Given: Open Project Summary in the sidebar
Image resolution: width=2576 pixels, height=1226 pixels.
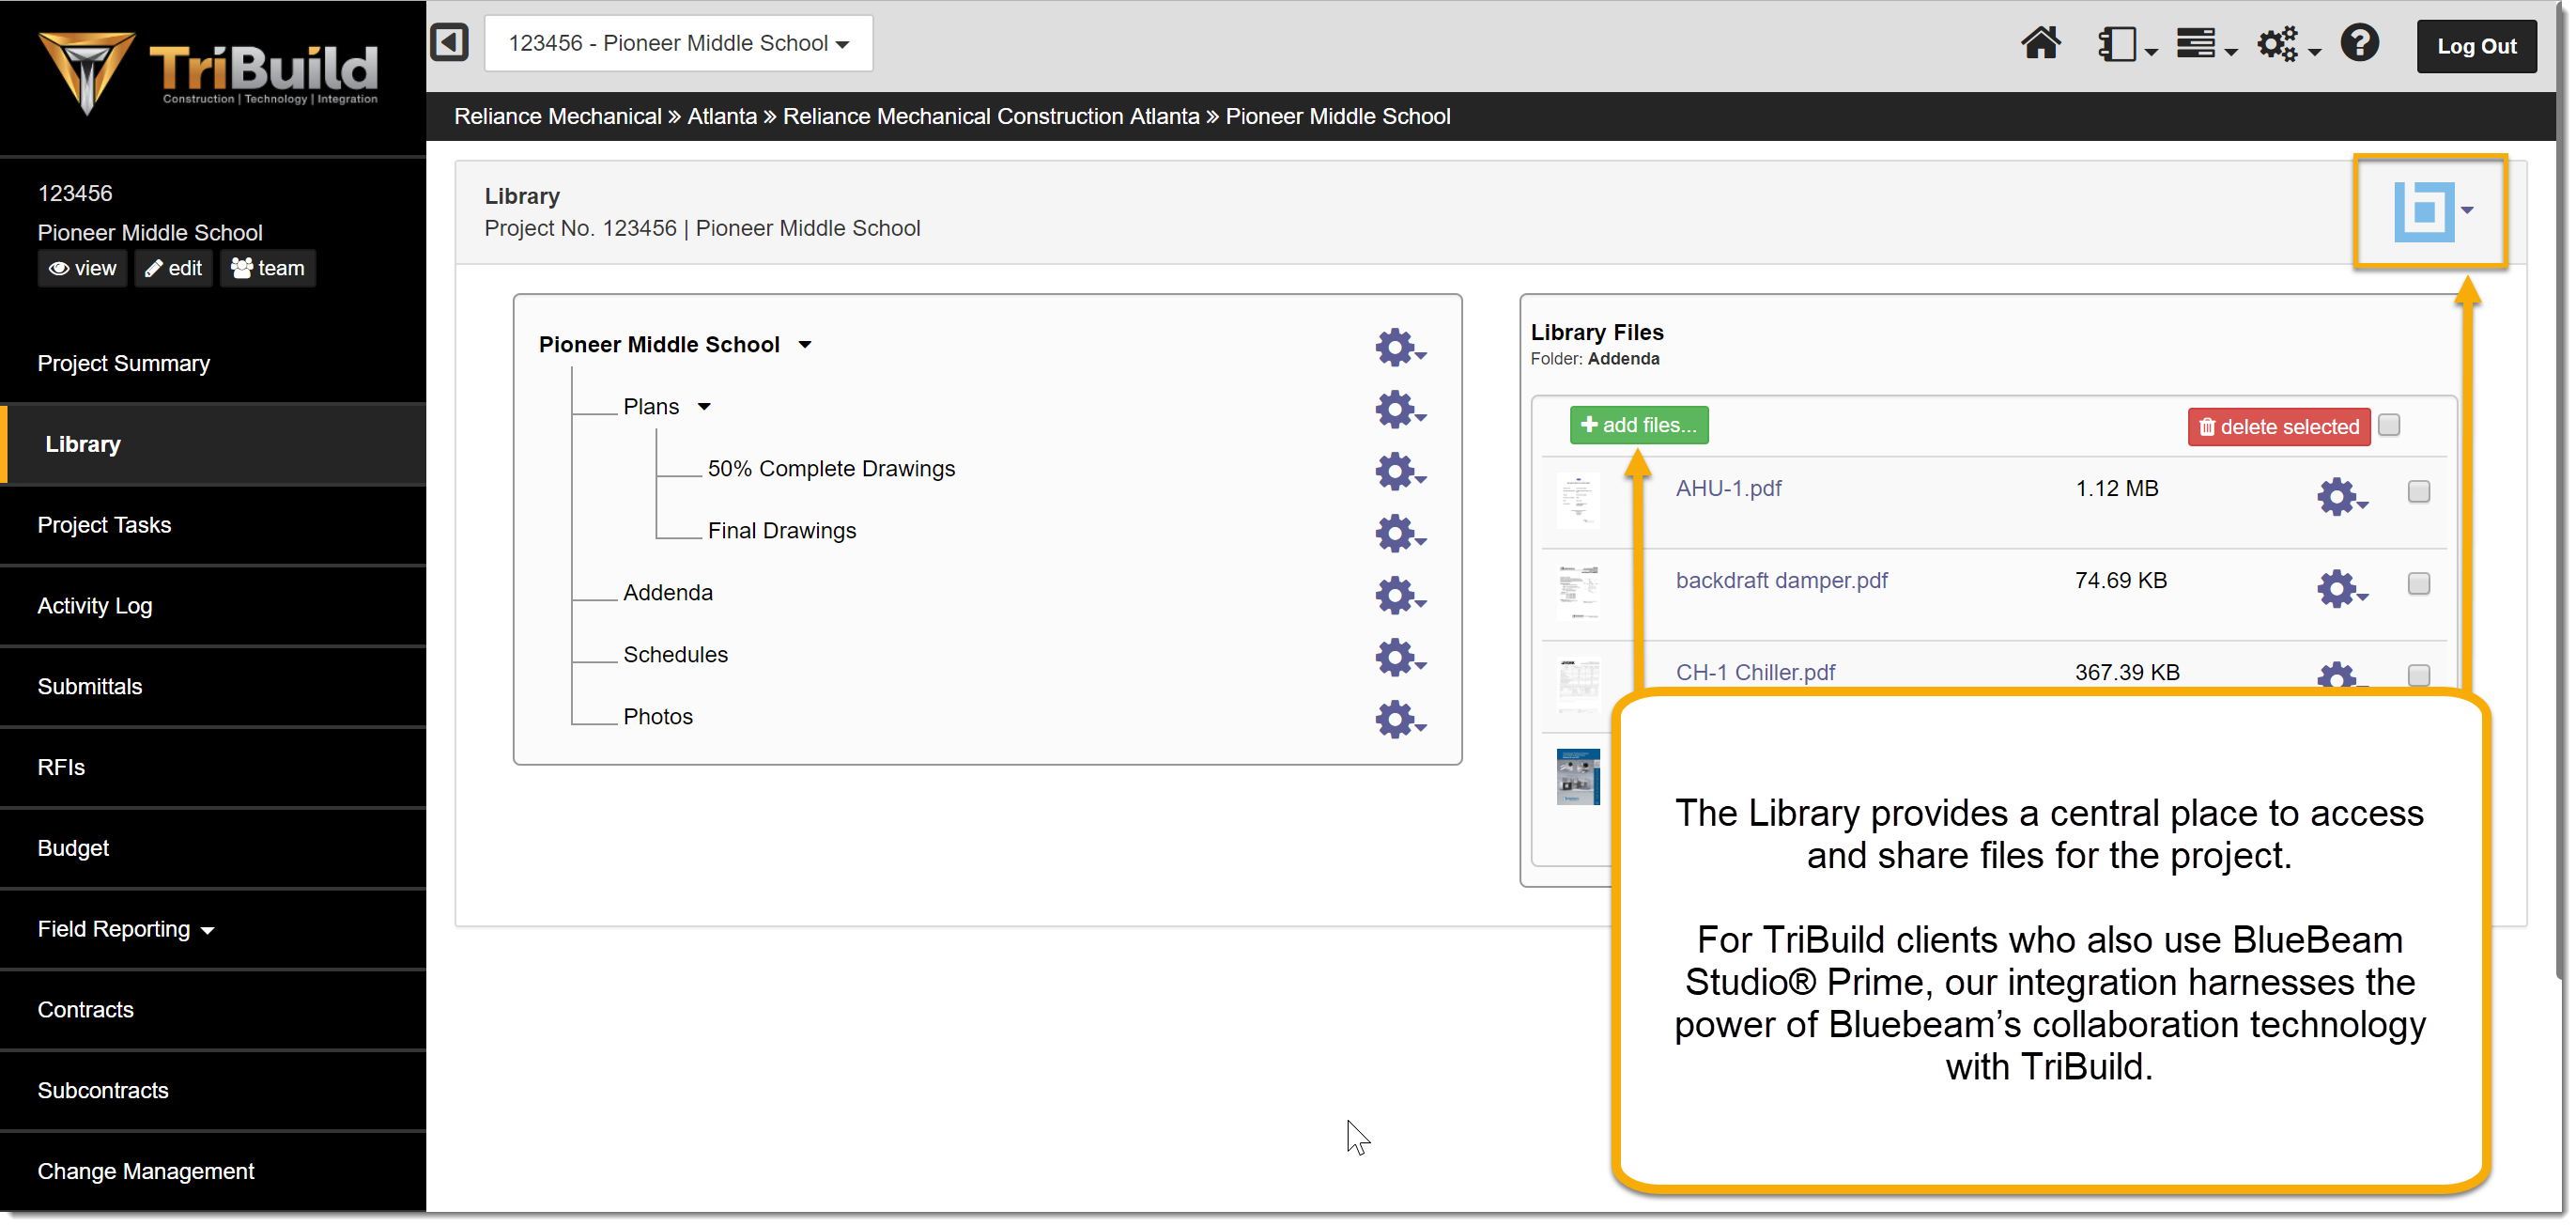Looking at the screenshot, I should pos(123,363).
